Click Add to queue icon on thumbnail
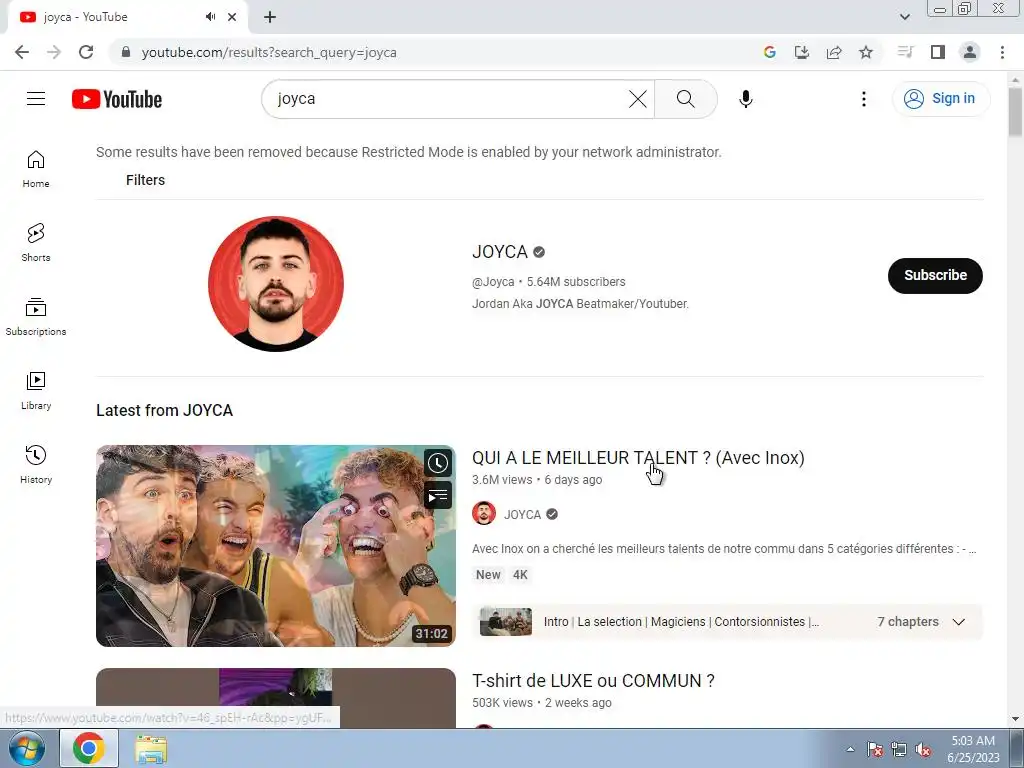 438,496
